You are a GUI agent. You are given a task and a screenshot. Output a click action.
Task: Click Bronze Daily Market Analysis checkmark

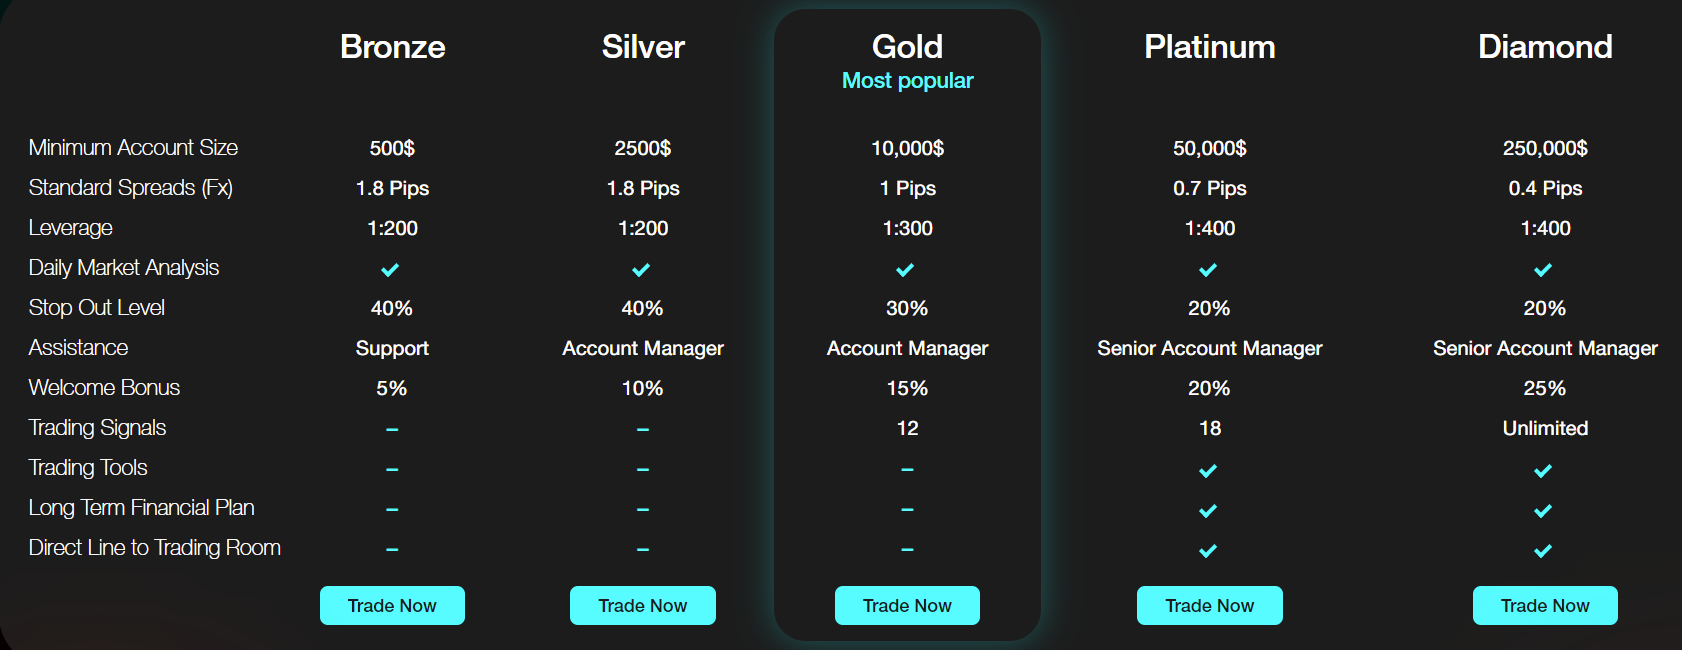(x=390, y=270)
